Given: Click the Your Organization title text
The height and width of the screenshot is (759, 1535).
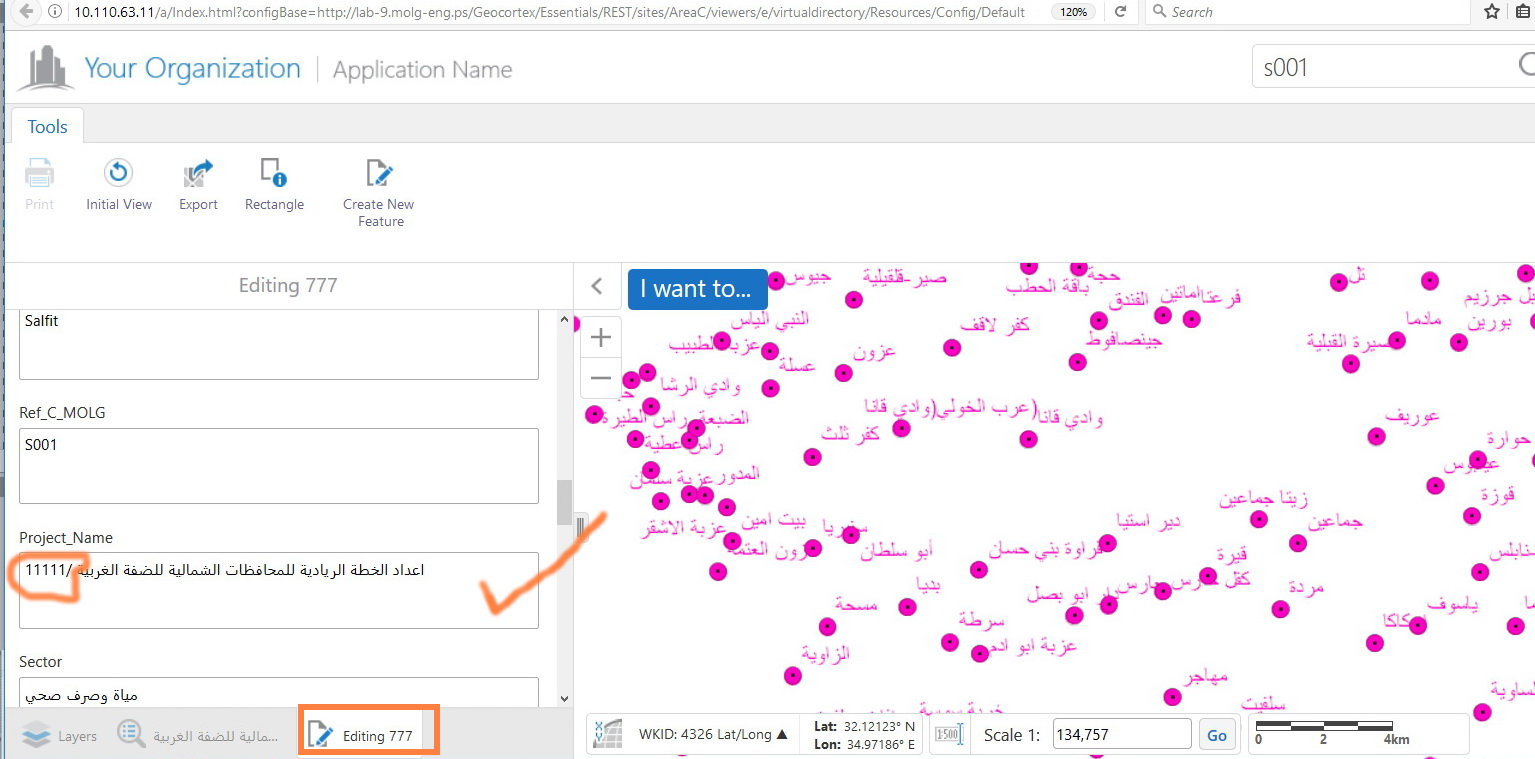Looking at the screenshot, I should pyautogui.click(x=192, y=69).
